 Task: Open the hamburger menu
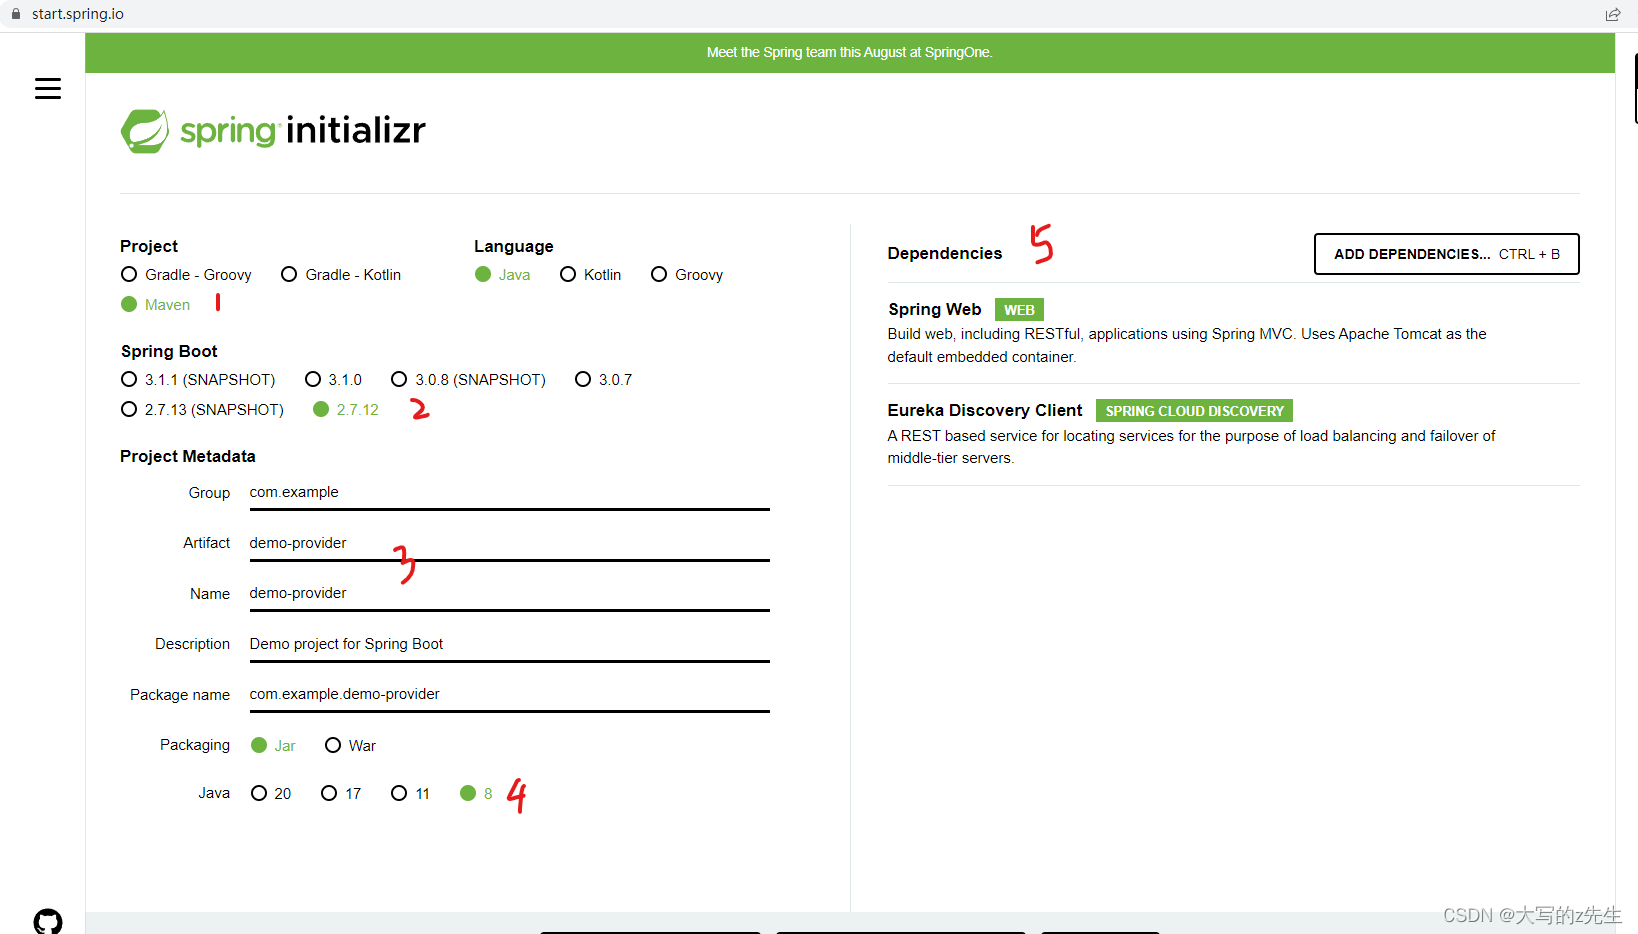[x=48, y=89]
